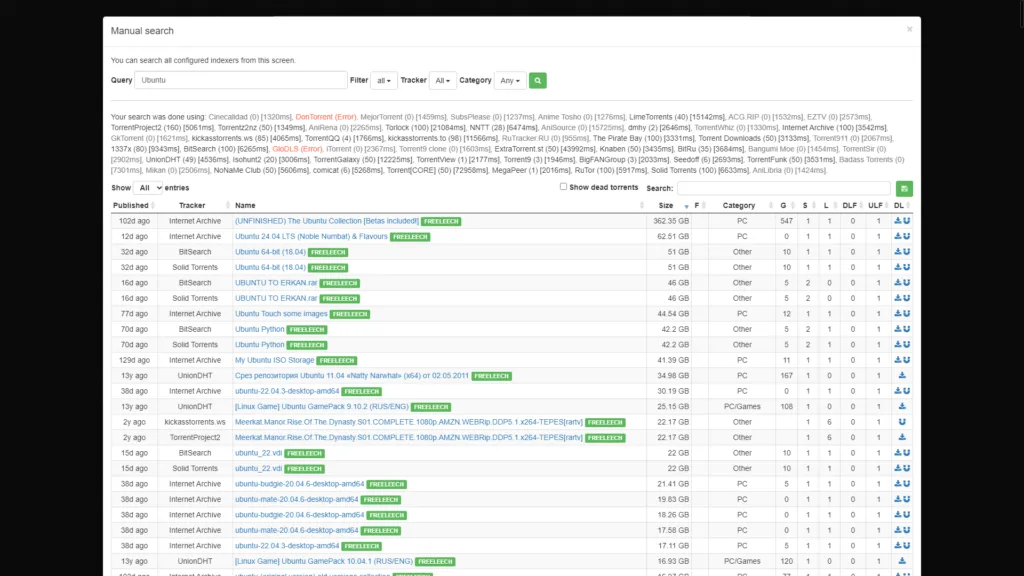Open magnet link for ubuntu_22.vdi BitSearch result

pos(907,452)
